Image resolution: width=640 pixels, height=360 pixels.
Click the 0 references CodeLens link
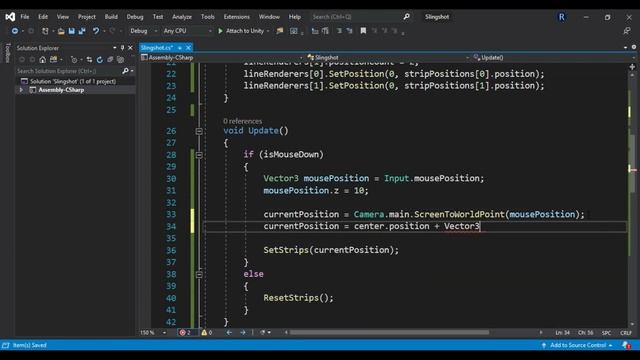tap(242, 121)
